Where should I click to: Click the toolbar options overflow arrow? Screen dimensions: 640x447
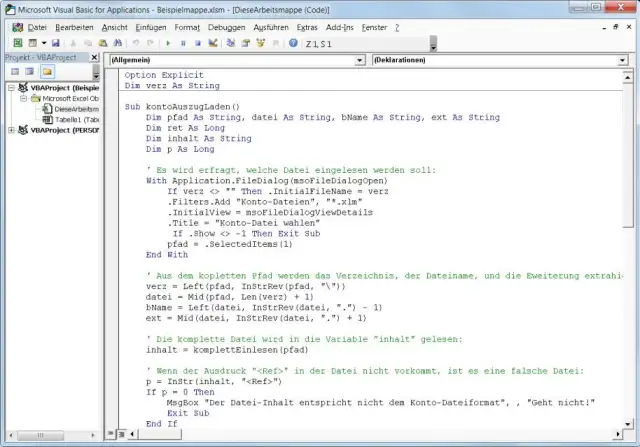[433, 43]
